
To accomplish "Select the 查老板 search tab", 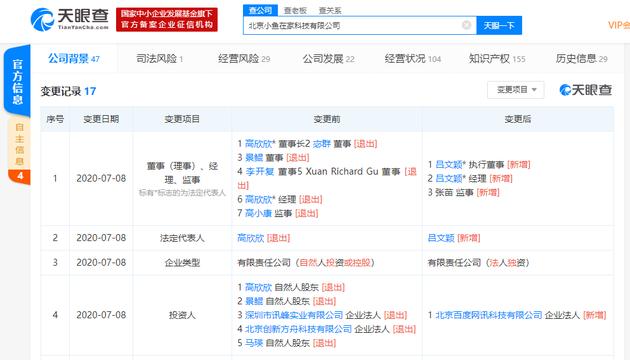I will tap(295, 10).
